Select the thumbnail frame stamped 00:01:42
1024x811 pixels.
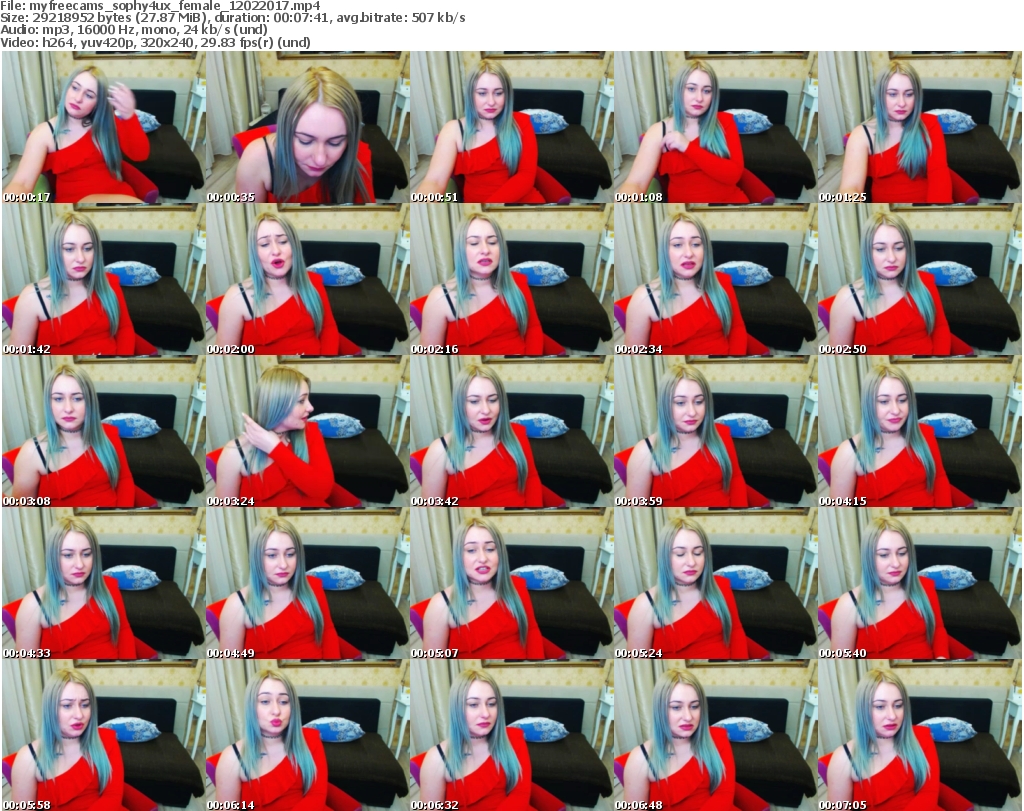pos(103,279)
